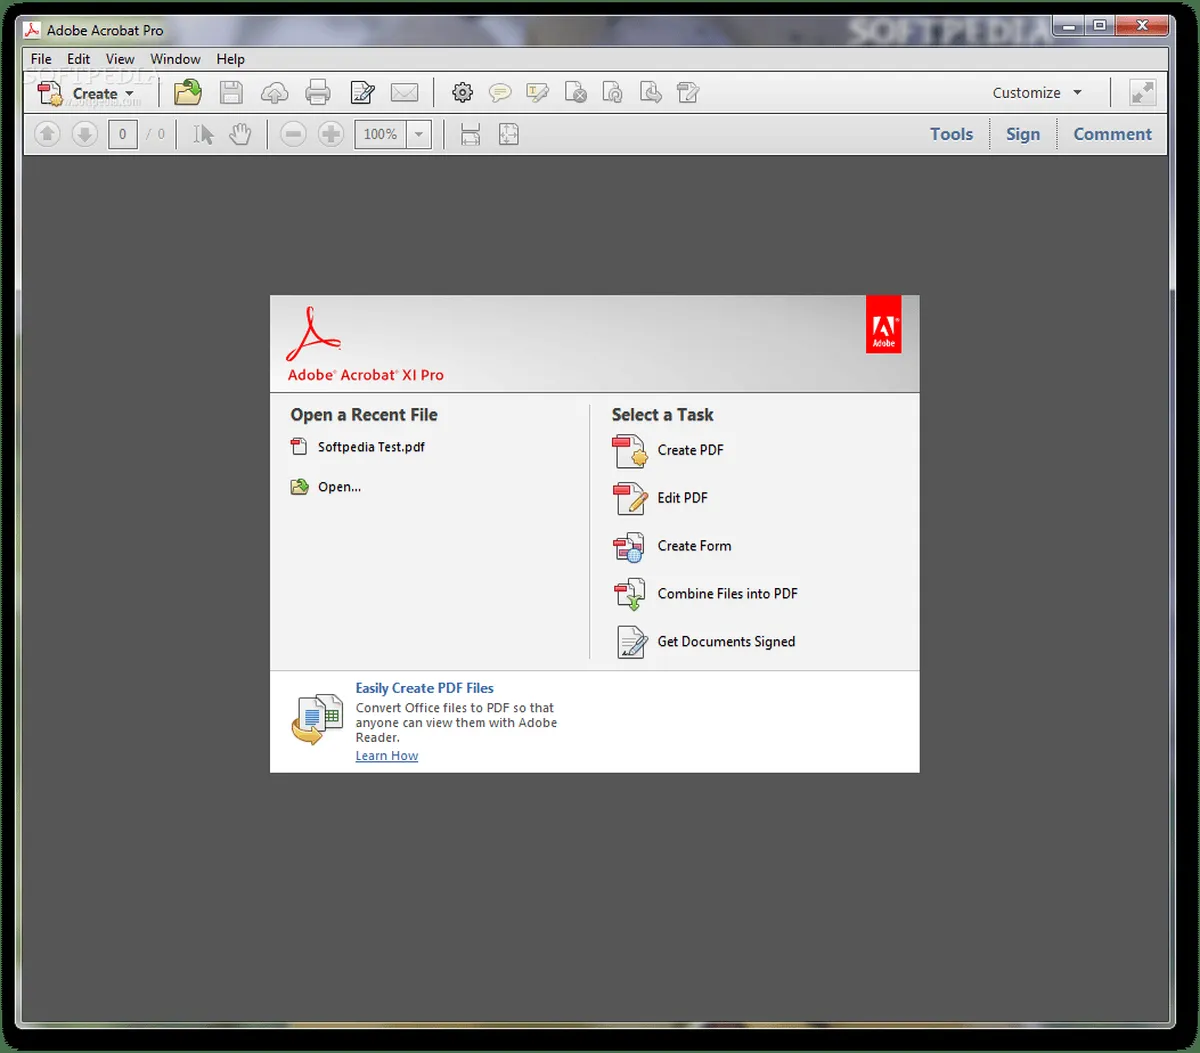Click the Edit PDF task icon
Image resolution: width=1200 pixels, height=1053 pixels.
pos(630,498)
